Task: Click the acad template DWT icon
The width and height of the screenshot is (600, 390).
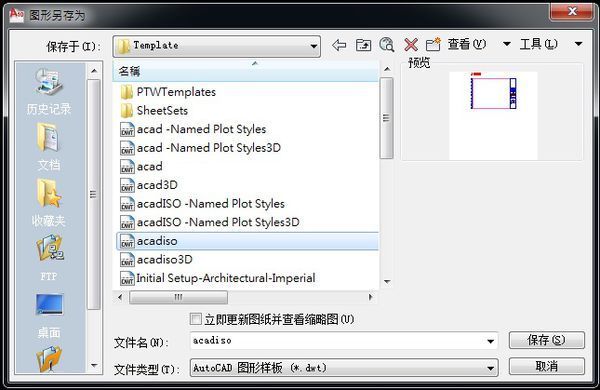Action: [x=127, y=167]
